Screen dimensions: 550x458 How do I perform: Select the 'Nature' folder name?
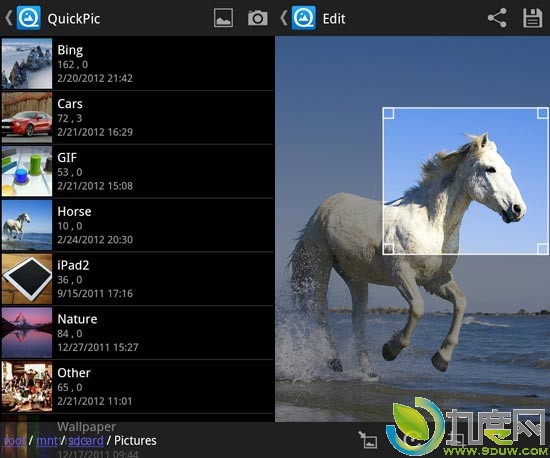tap(78, 319)
